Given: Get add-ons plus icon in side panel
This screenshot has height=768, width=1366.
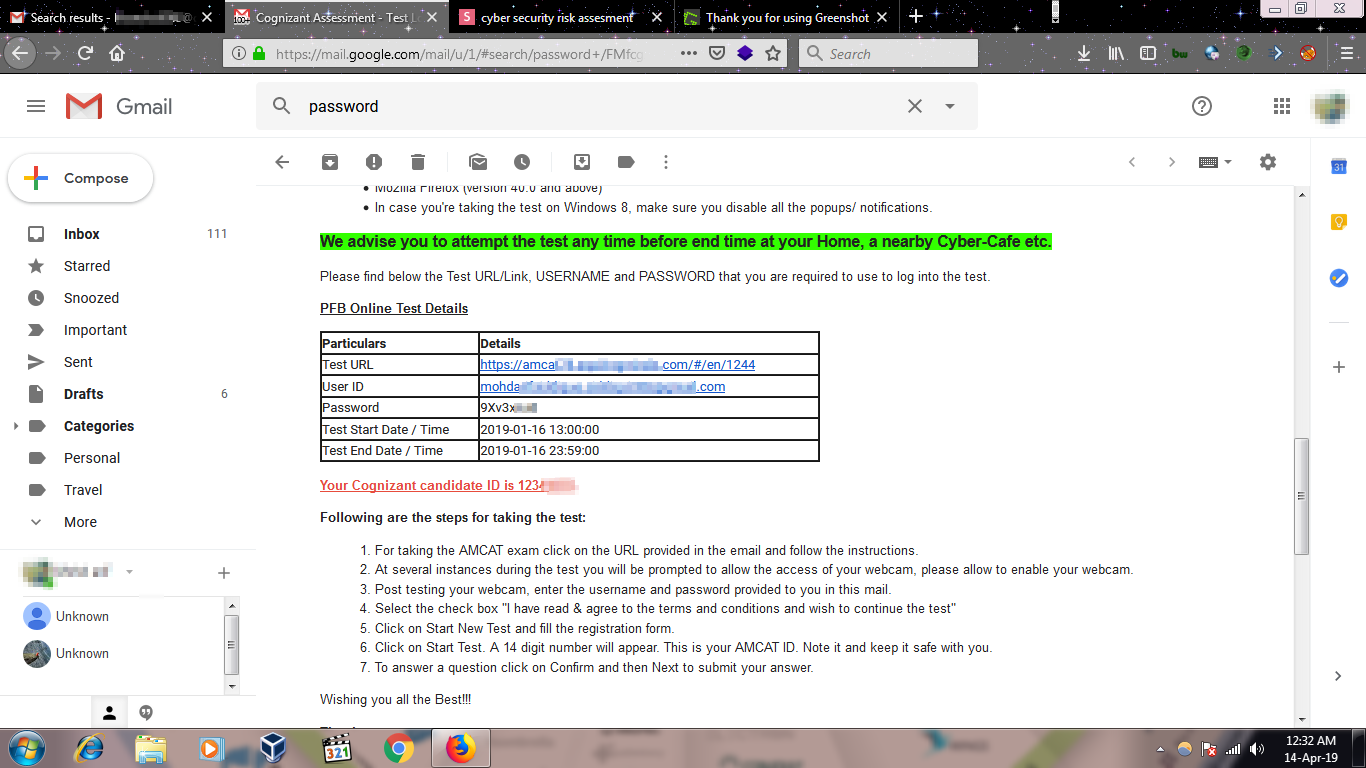Looking at the screenshot, I should [1339, 367].
